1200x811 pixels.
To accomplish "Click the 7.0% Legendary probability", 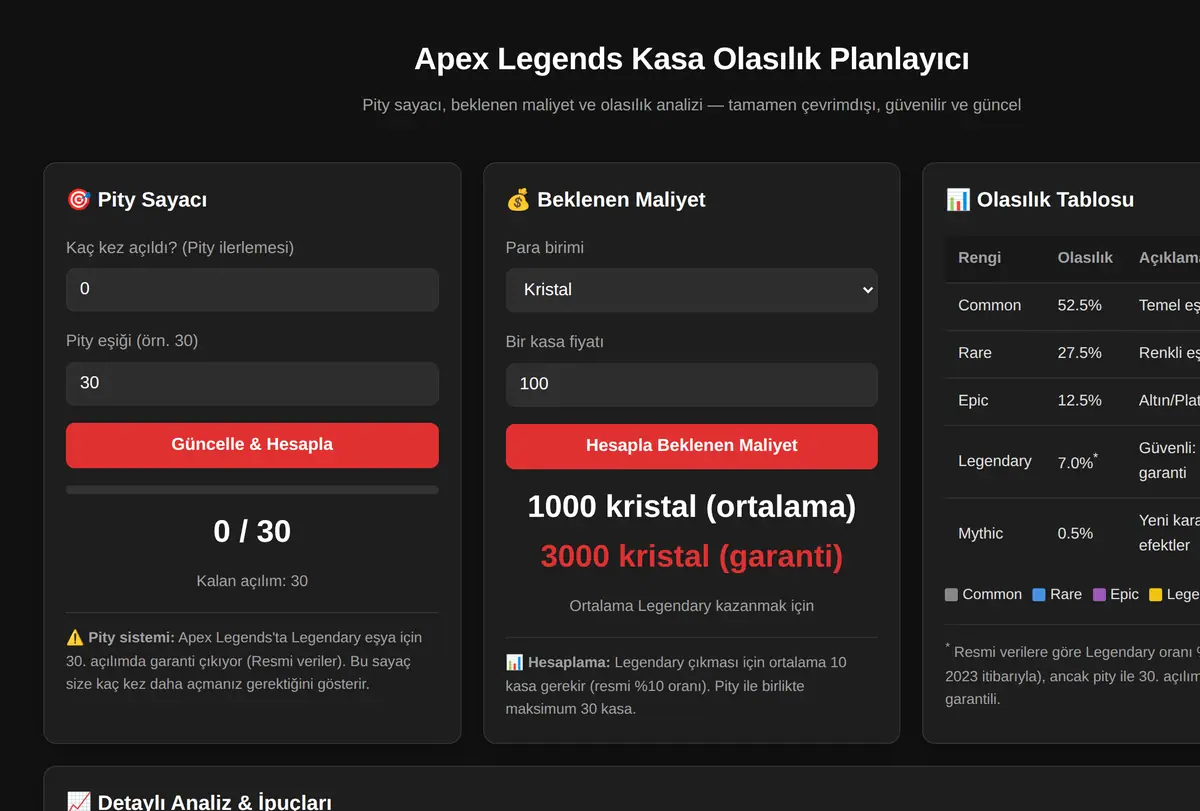I will tap(1077, 461).
